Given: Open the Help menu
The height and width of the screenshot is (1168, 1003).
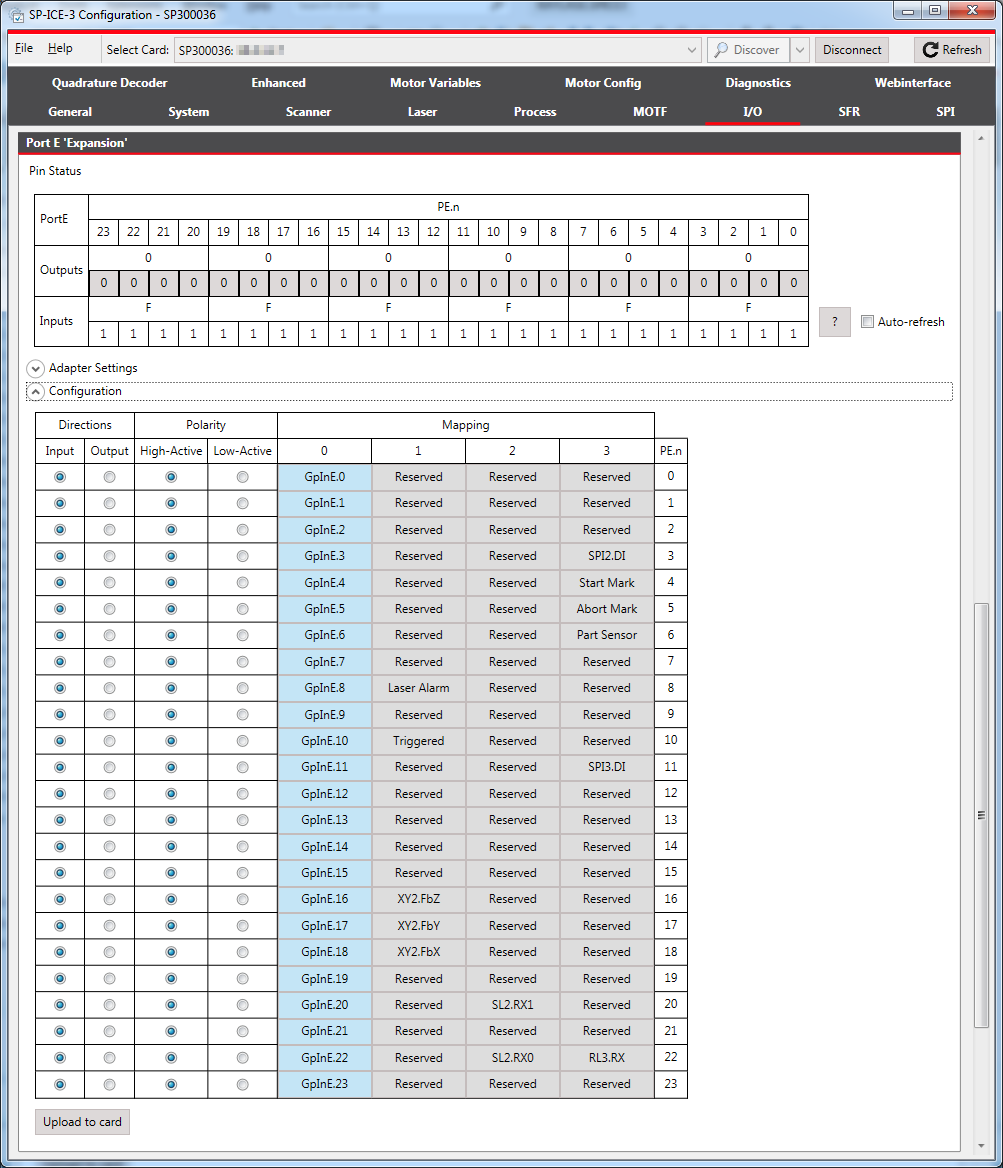Looking at the screenshot, I should [60, 48].
